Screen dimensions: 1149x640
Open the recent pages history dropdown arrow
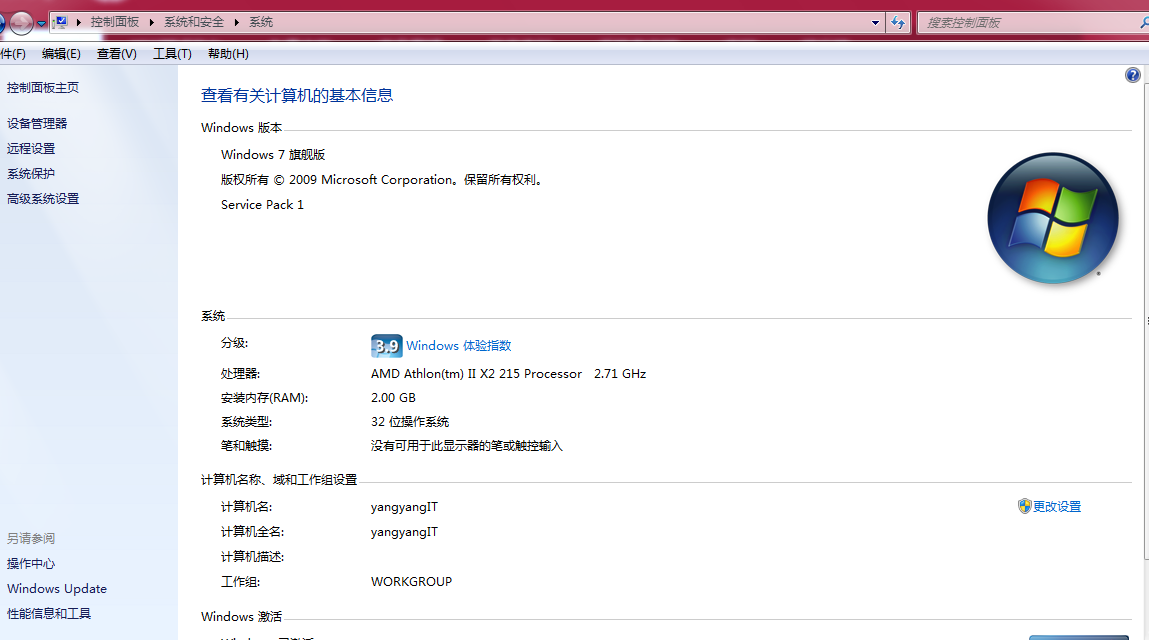tap(41, 23)
